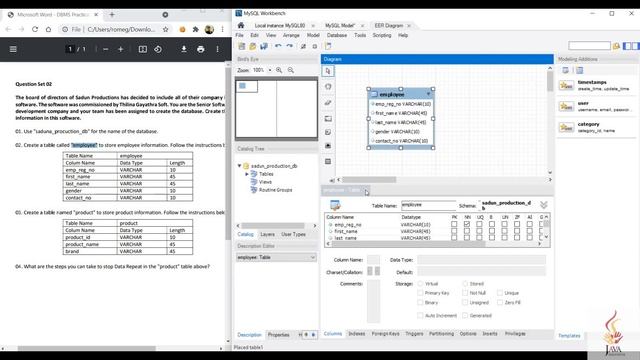Uncheck NN for the emp_reg_no column

[x=467, y=224]
